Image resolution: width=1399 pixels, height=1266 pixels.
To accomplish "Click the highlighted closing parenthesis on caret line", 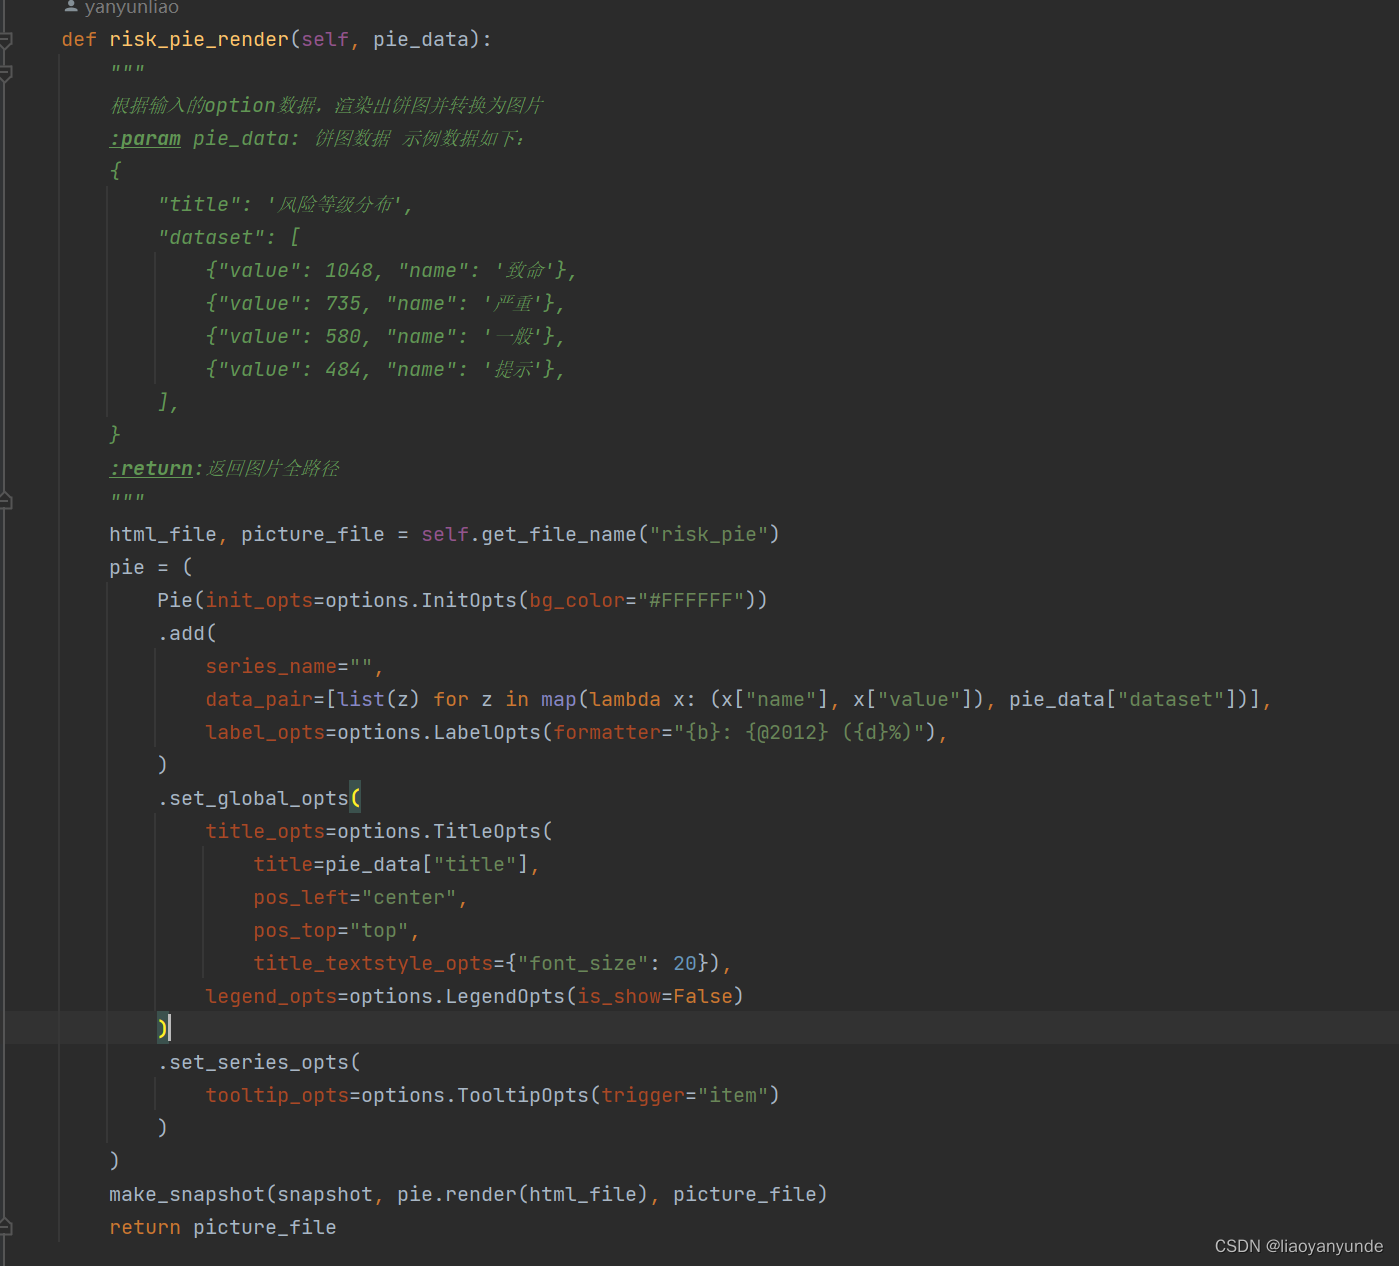I will coord(163,1028).
